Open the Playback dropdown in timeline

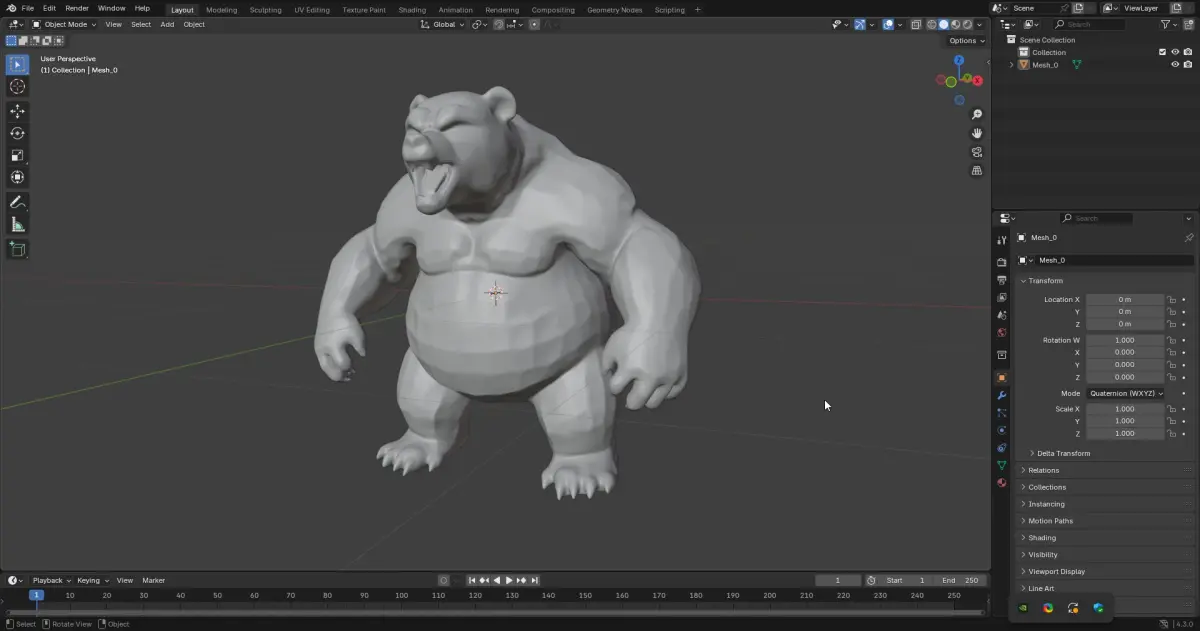(50, 580)
